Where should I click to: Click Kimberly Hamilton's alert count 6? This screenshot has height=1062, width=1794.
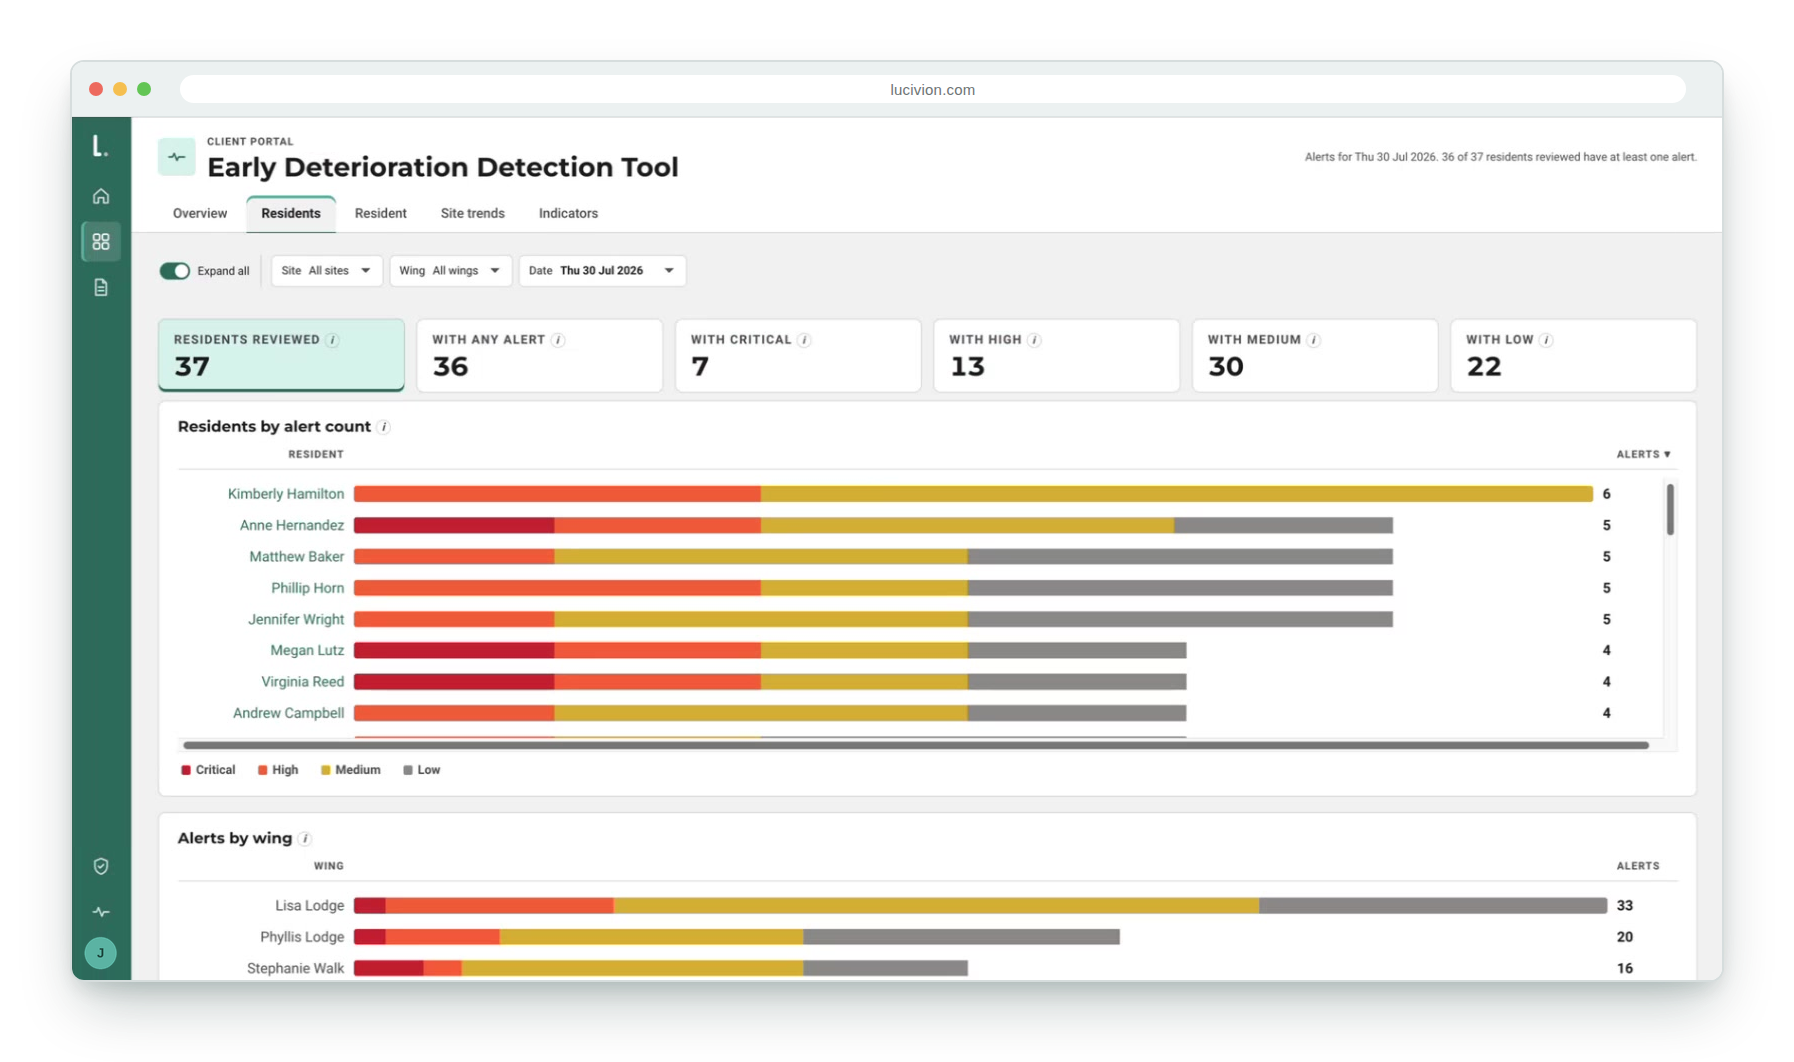[x=1607, y=494]
